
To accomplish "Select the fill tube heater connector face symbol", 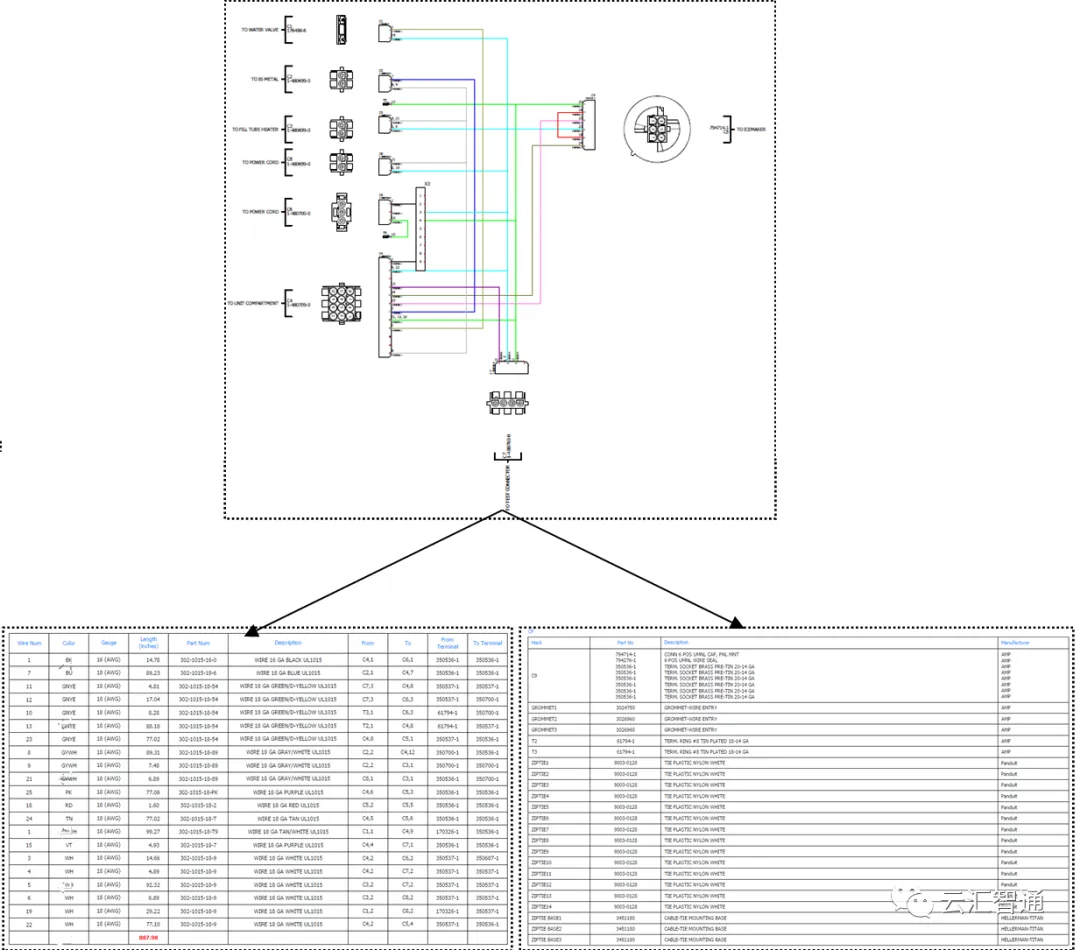I will pos(341,129).
